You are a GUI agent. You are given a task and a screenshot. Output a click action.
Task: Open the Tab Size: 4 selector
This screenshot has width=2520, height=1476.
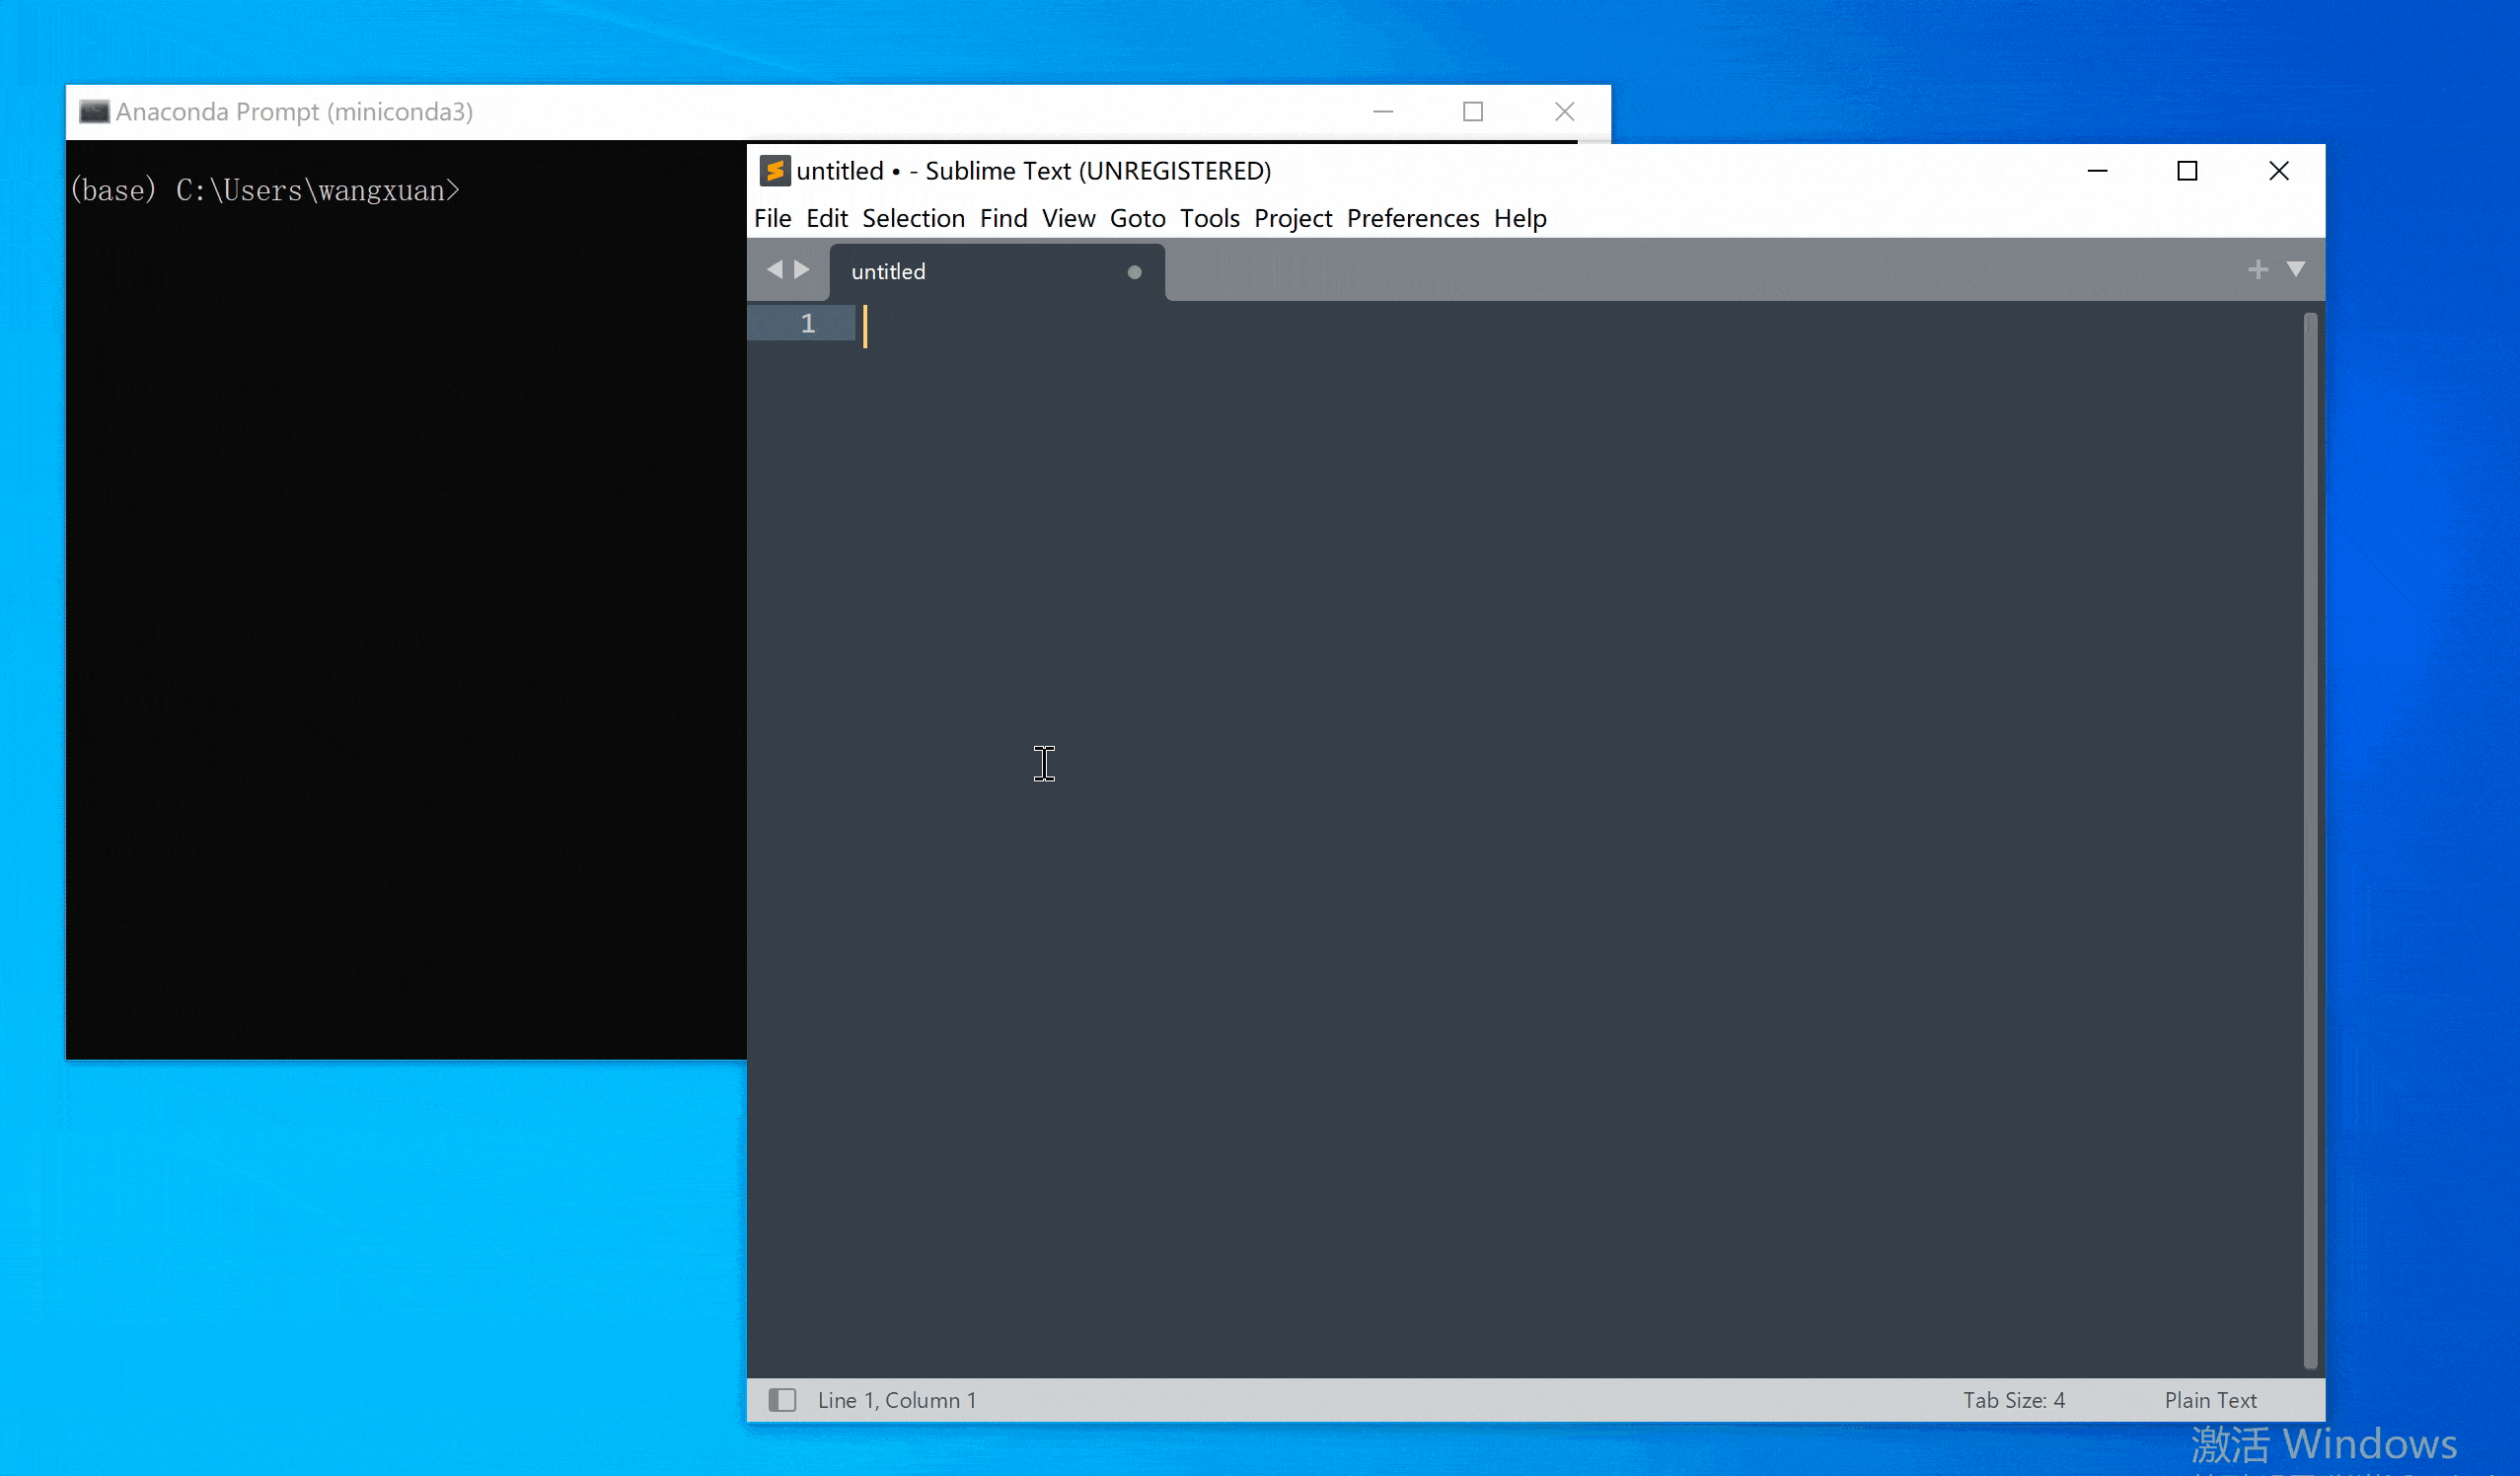pos(2013,1400)
